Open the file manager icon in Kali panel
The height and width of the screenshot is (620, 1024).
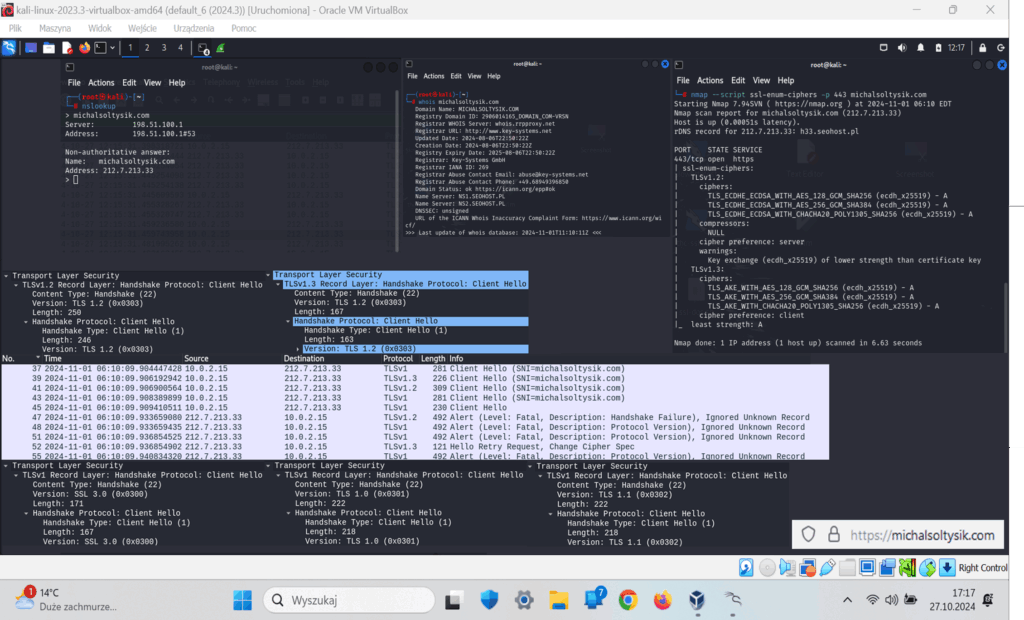(x=49, y=48)
